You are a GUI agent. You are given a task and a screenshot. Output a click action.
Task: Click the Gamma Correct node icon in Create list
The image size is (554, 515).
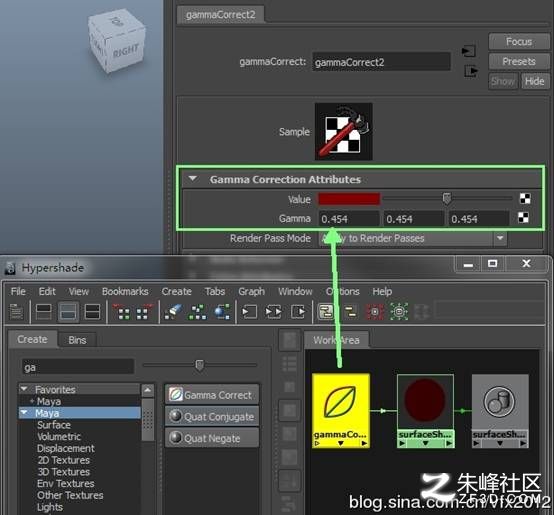(x=175, y=394)
